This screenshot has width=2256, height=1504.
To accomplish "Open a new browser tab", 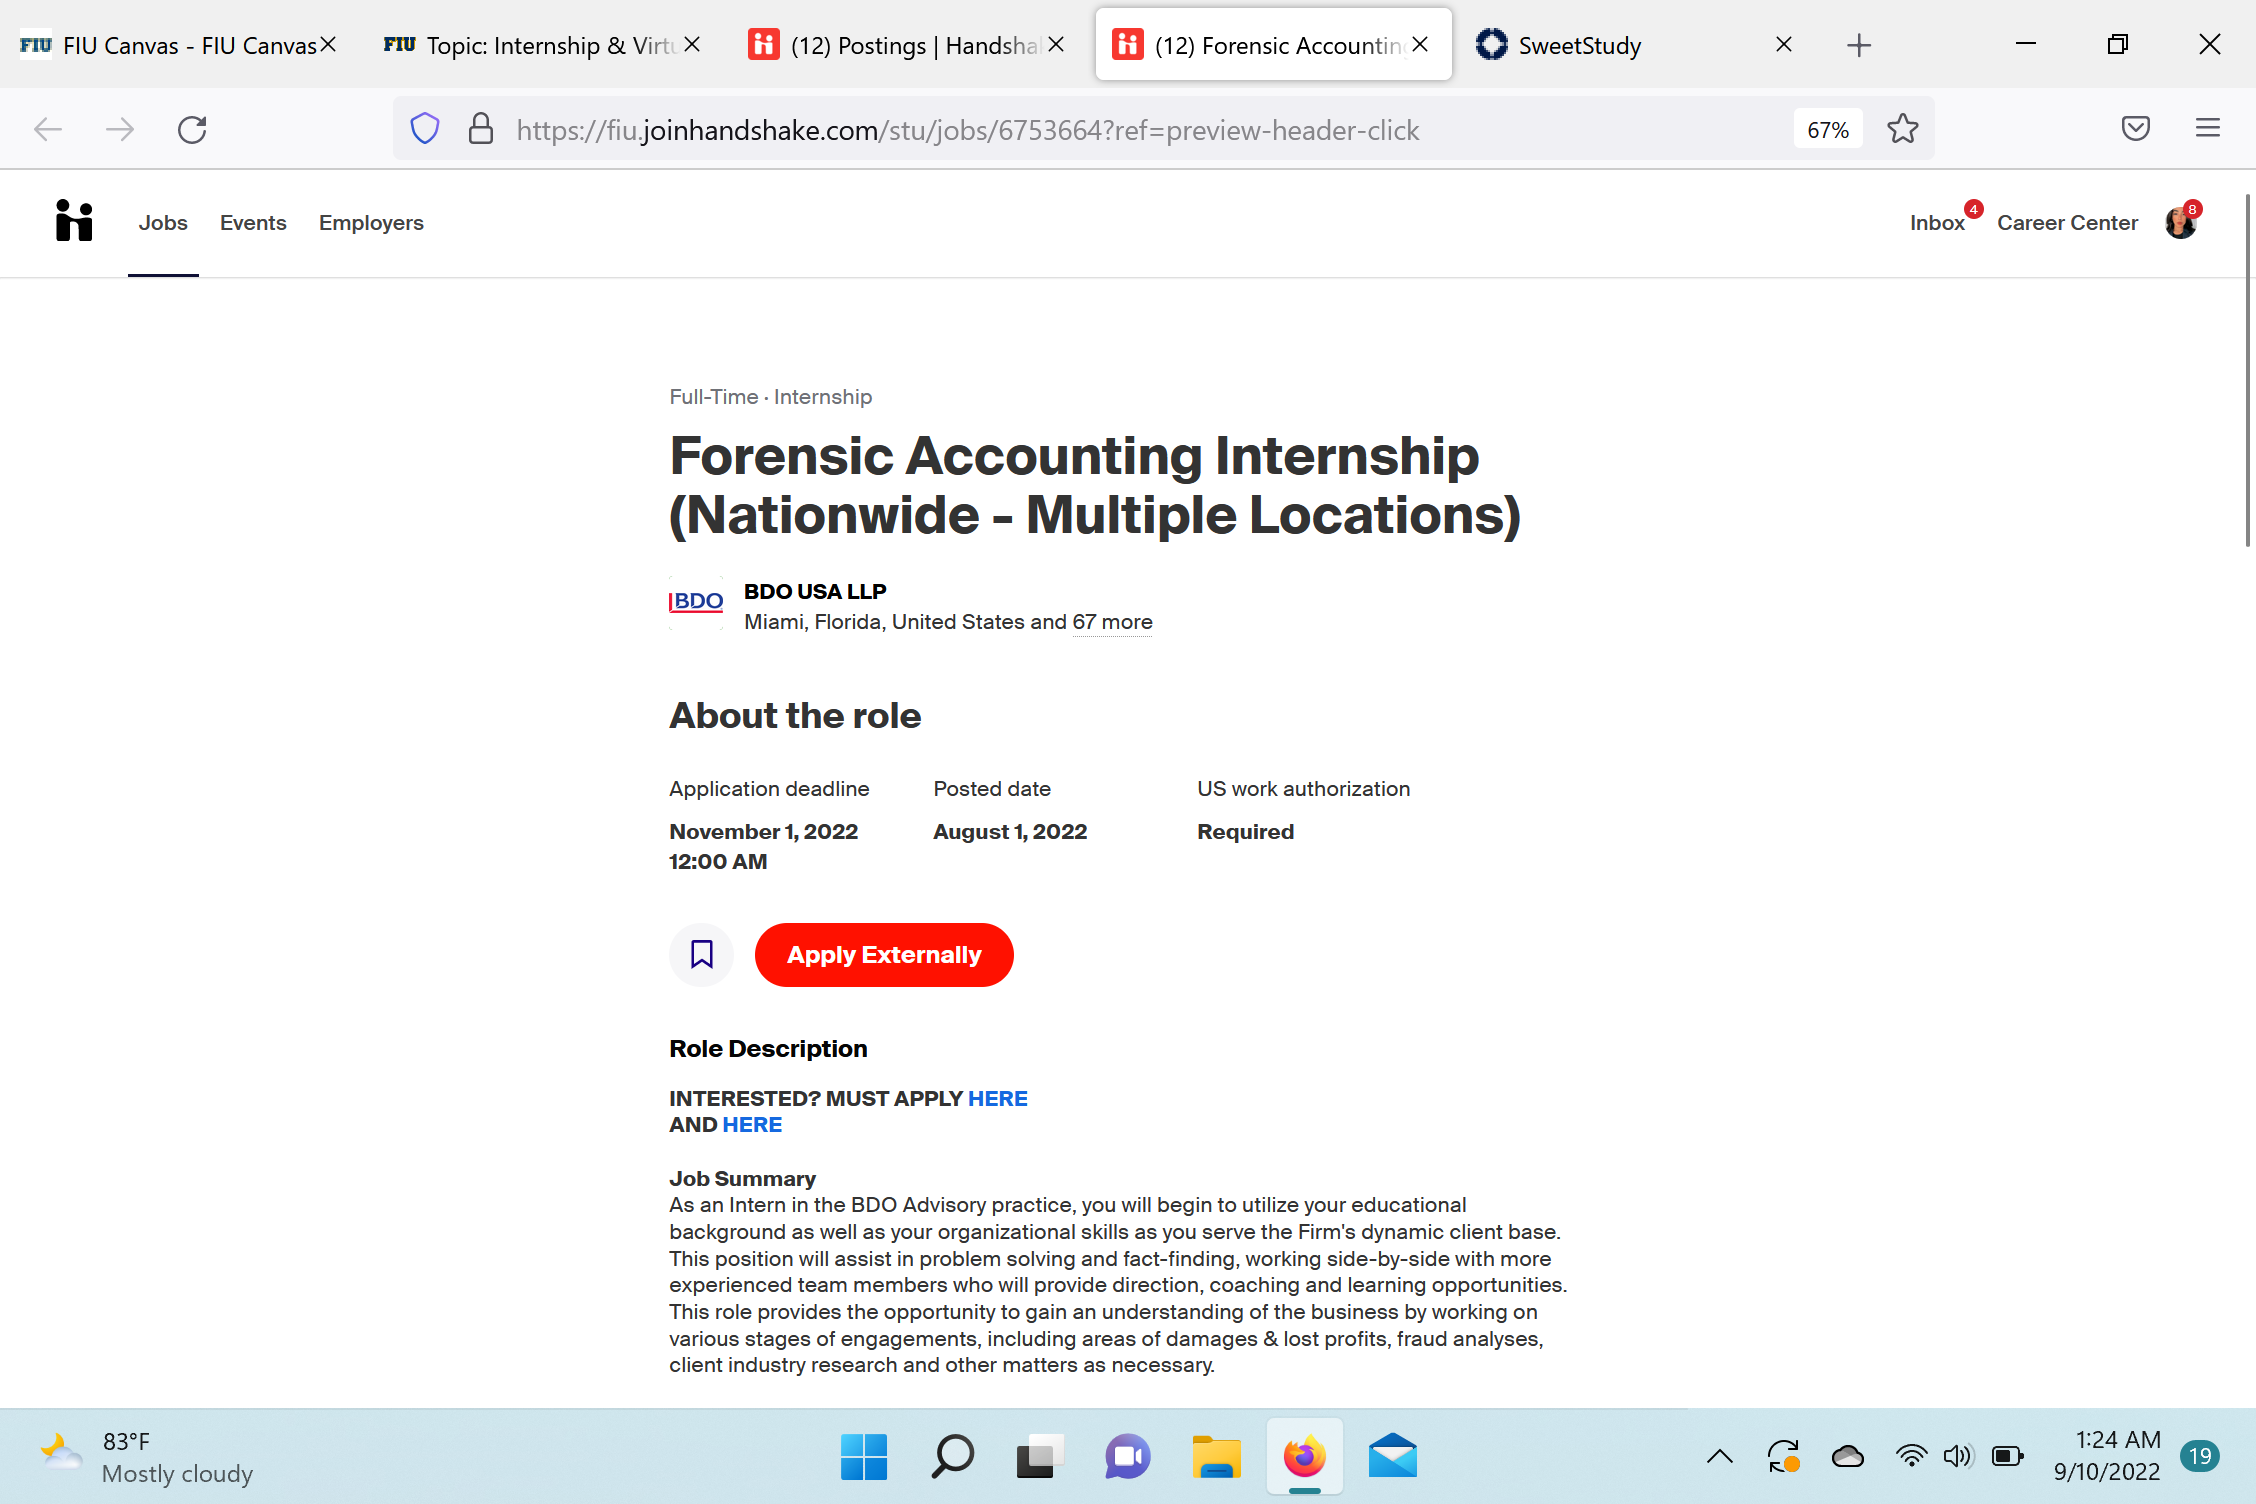I will (x=1859, y=45).
